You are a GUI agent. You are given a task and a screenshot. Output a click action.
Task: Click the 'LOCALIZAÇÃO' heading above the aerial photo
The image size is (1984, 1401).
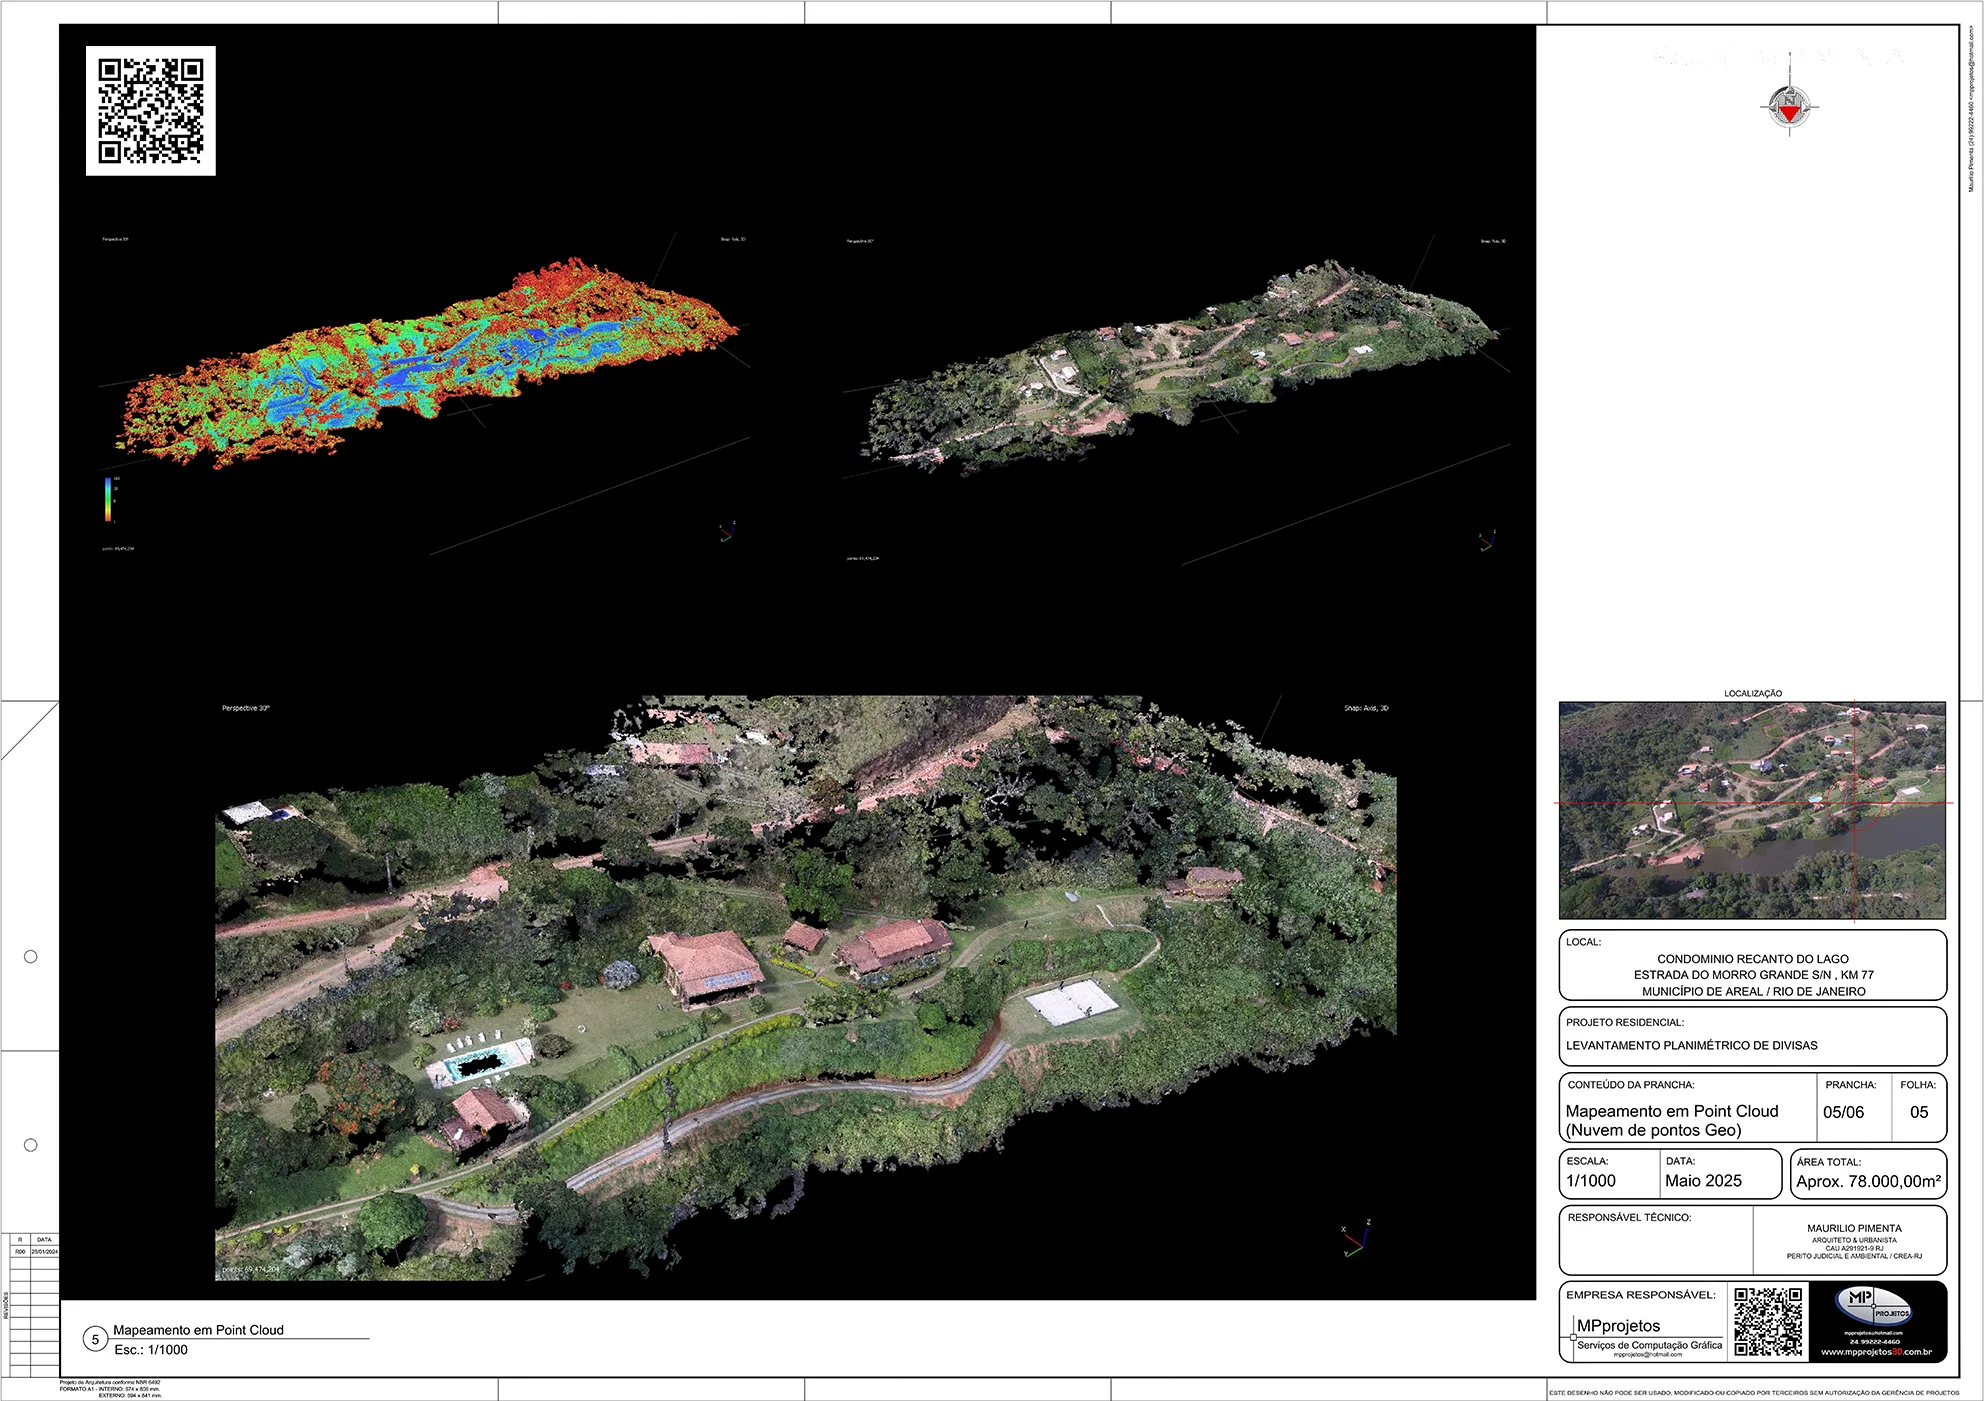[x=1753, y=693]
